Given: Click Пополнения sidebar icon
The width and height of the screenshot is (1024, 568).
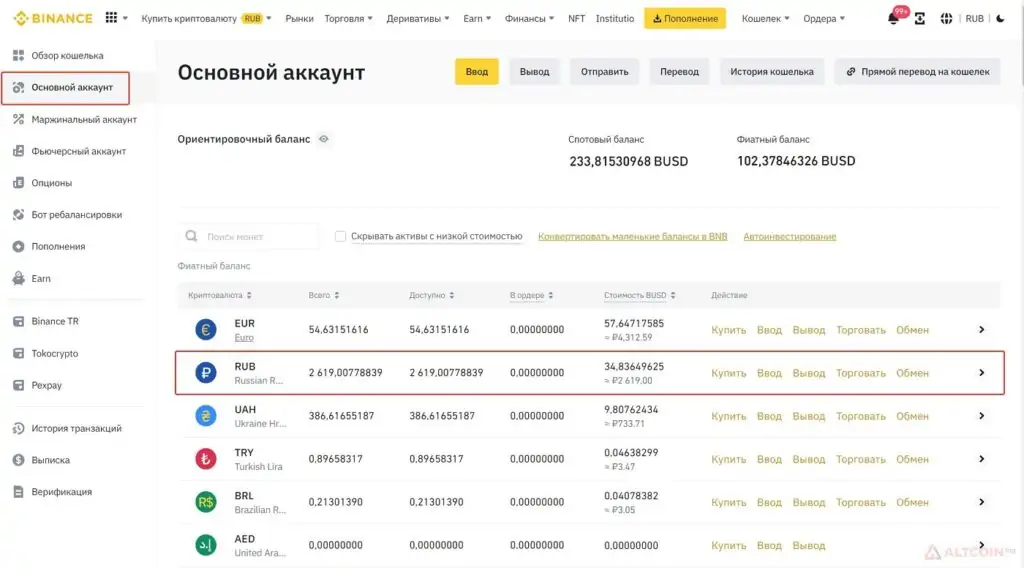Looking at the screenshot, I should click(x=18, y=246).
